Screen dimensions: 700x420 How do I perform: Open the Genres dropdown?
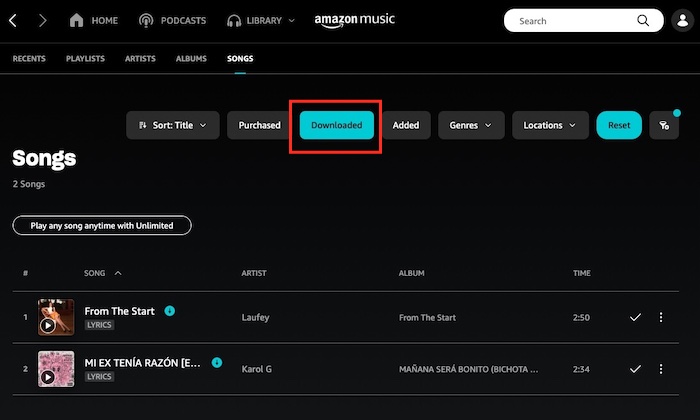pos(470,125)
